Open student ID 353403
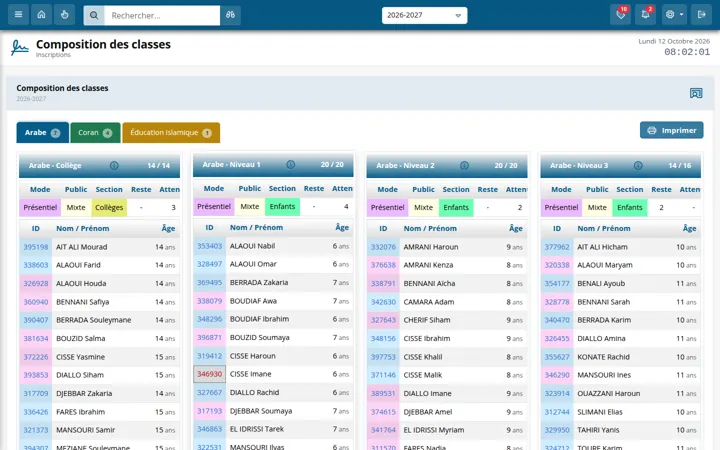This screenshot has height=450, width=720. point(209,246)
